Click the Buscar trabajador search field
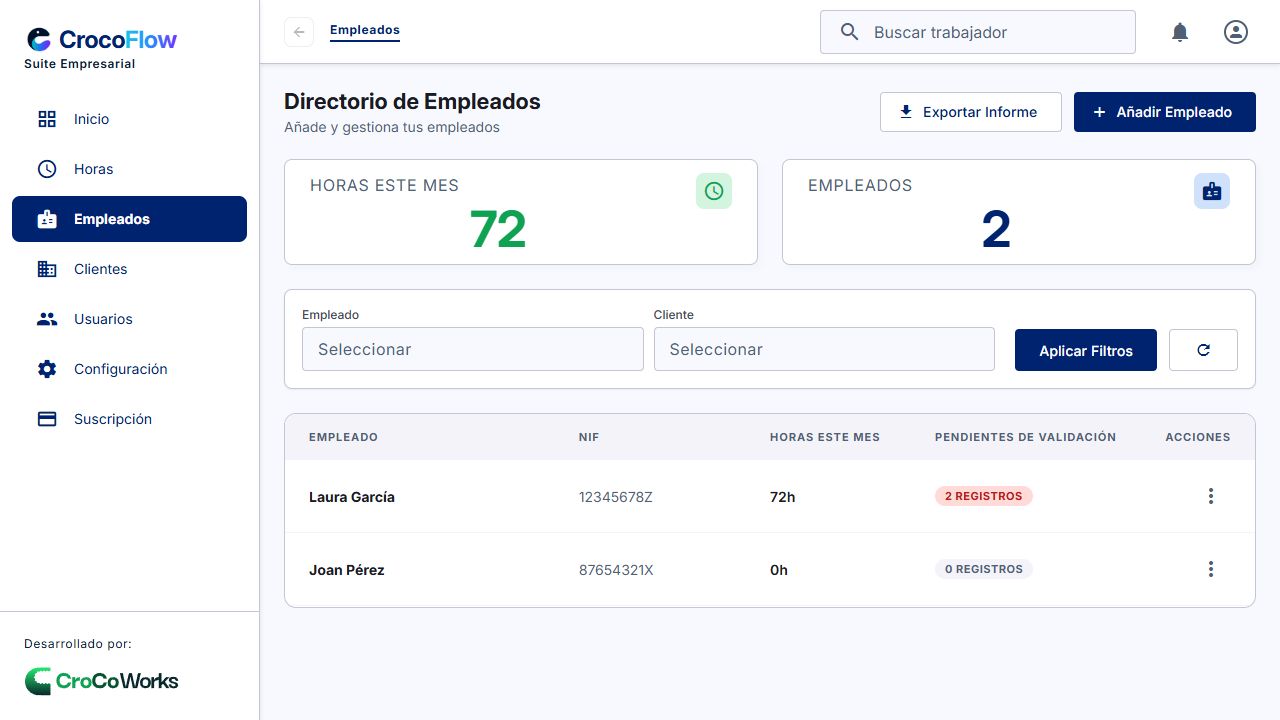Viewport: 1280px width, 720px height. pyautogui.click(x=978, y=32)
